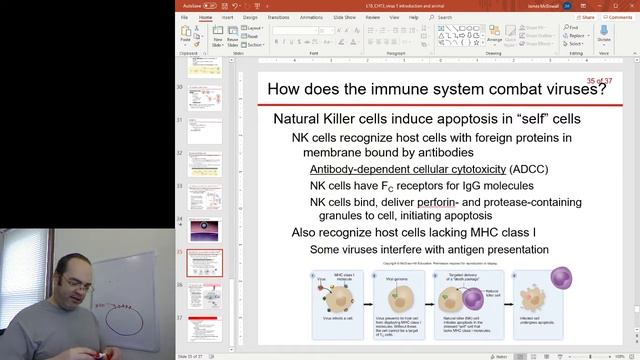Click the Clear All Formatting icon
Screen dimensions: 640x360
(x=357, y=31)
